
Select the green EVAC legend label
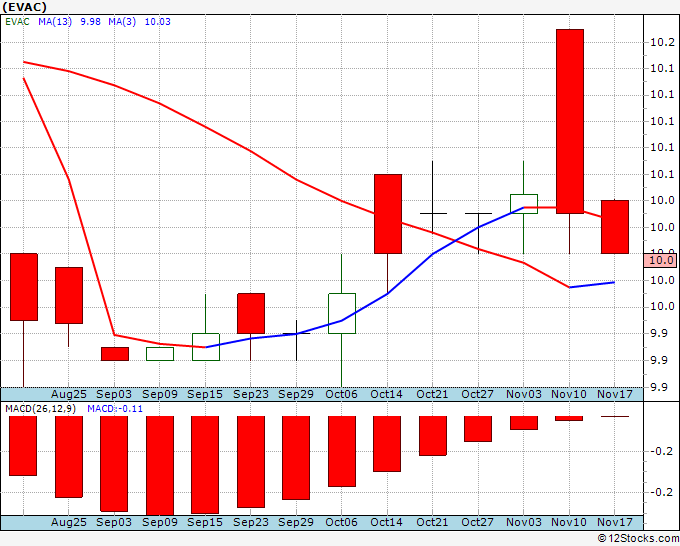pos(17,22)
